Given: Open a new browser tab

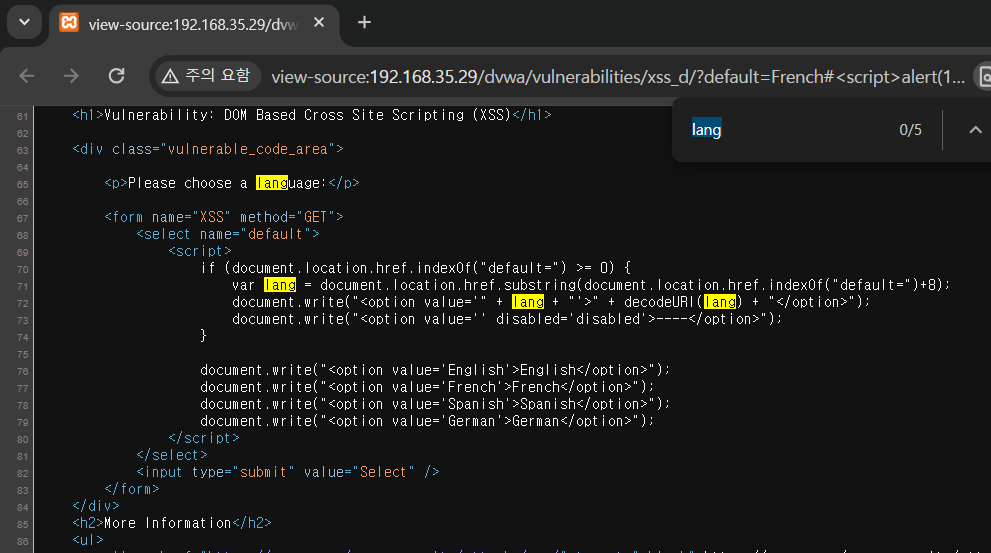Looking at the screenshot, I should tap(364, 23).
